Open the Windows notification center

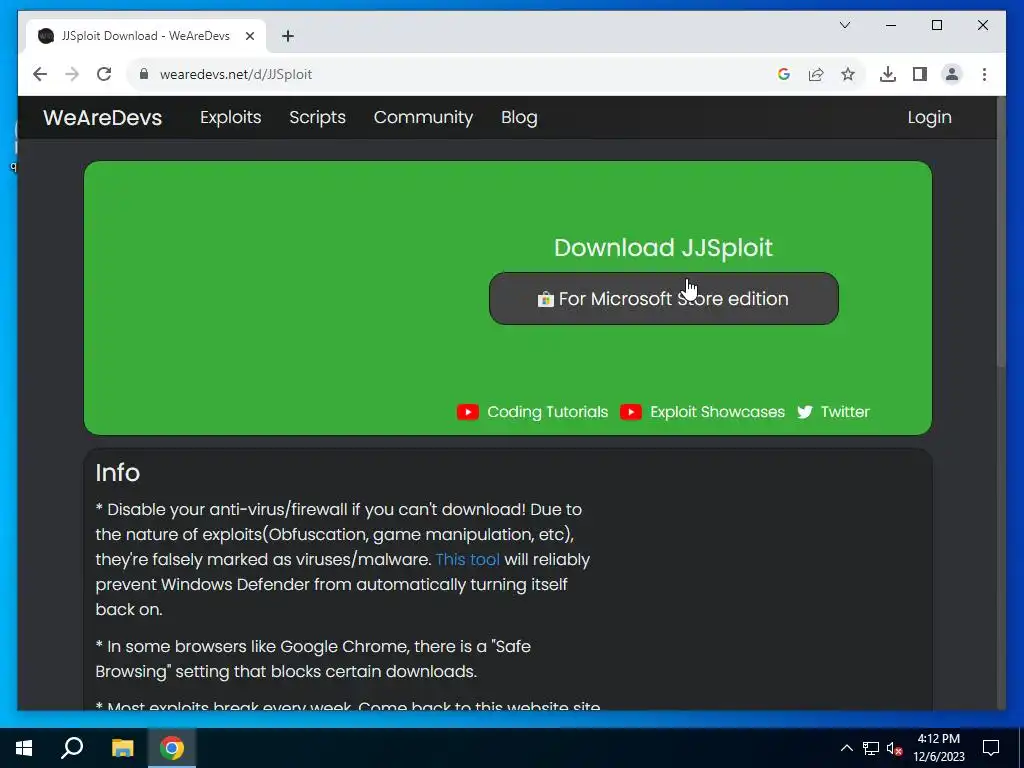click(991, 748)
